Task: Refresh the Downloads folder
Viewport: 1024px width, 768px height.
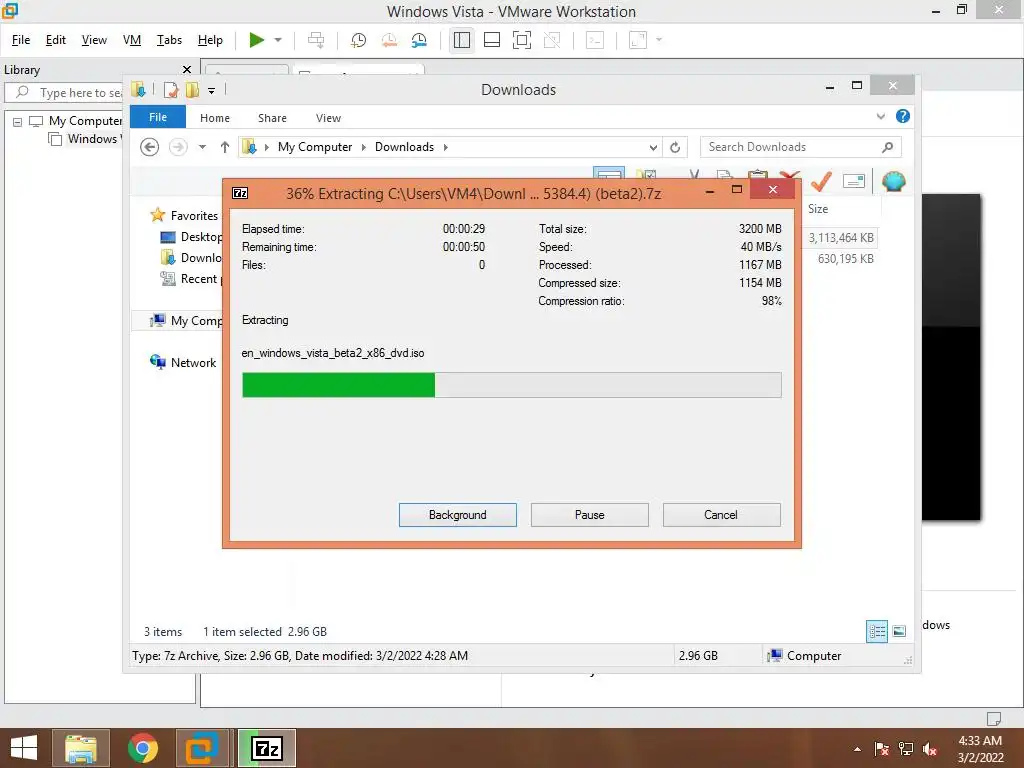Action: (x=675, y=148)
